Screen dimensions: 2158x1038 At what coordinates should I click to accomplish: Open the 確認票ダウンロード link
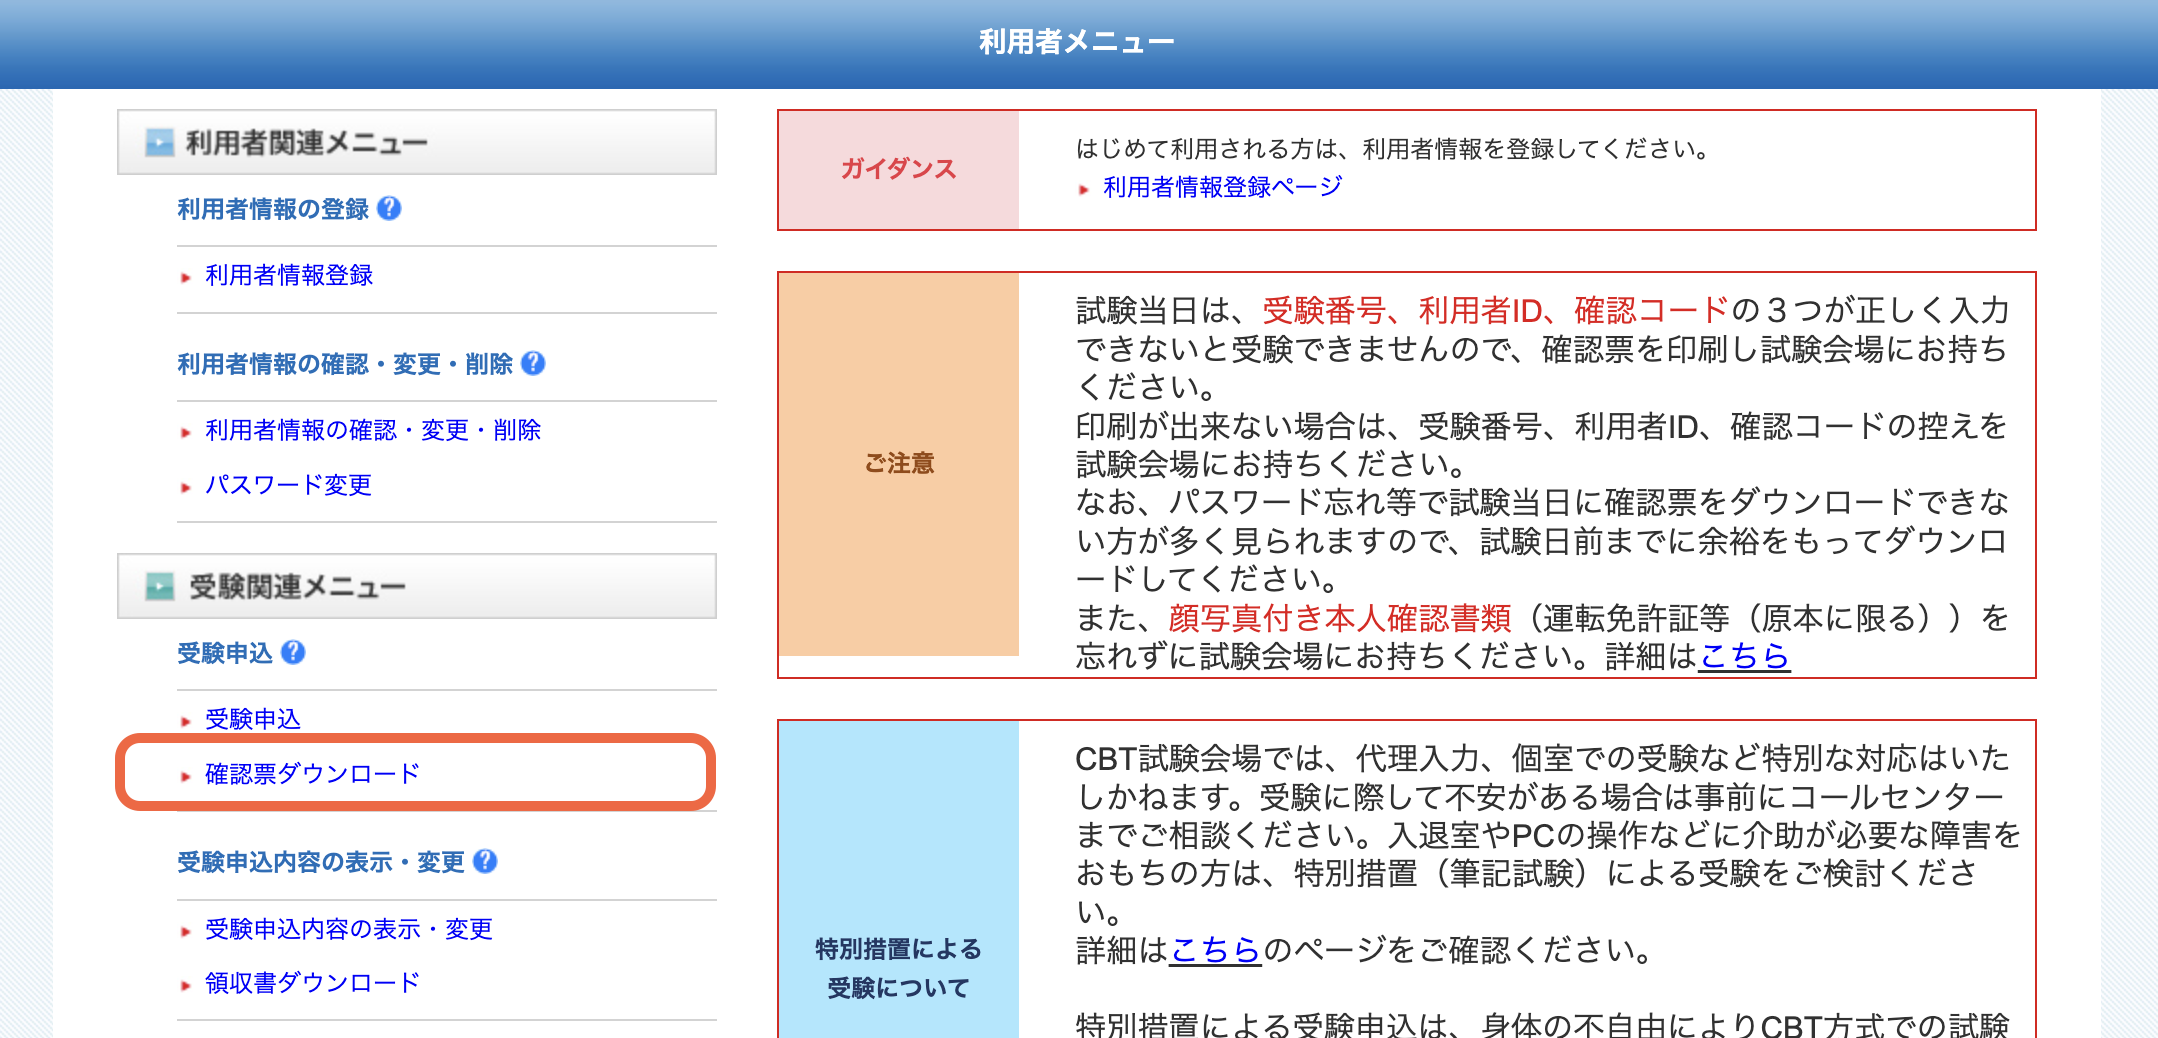[x=312, y=773]
